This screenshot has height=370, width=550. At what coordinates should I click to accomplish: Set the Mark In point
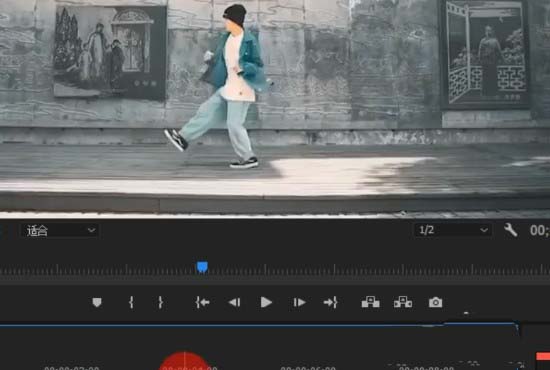point(131,302)
